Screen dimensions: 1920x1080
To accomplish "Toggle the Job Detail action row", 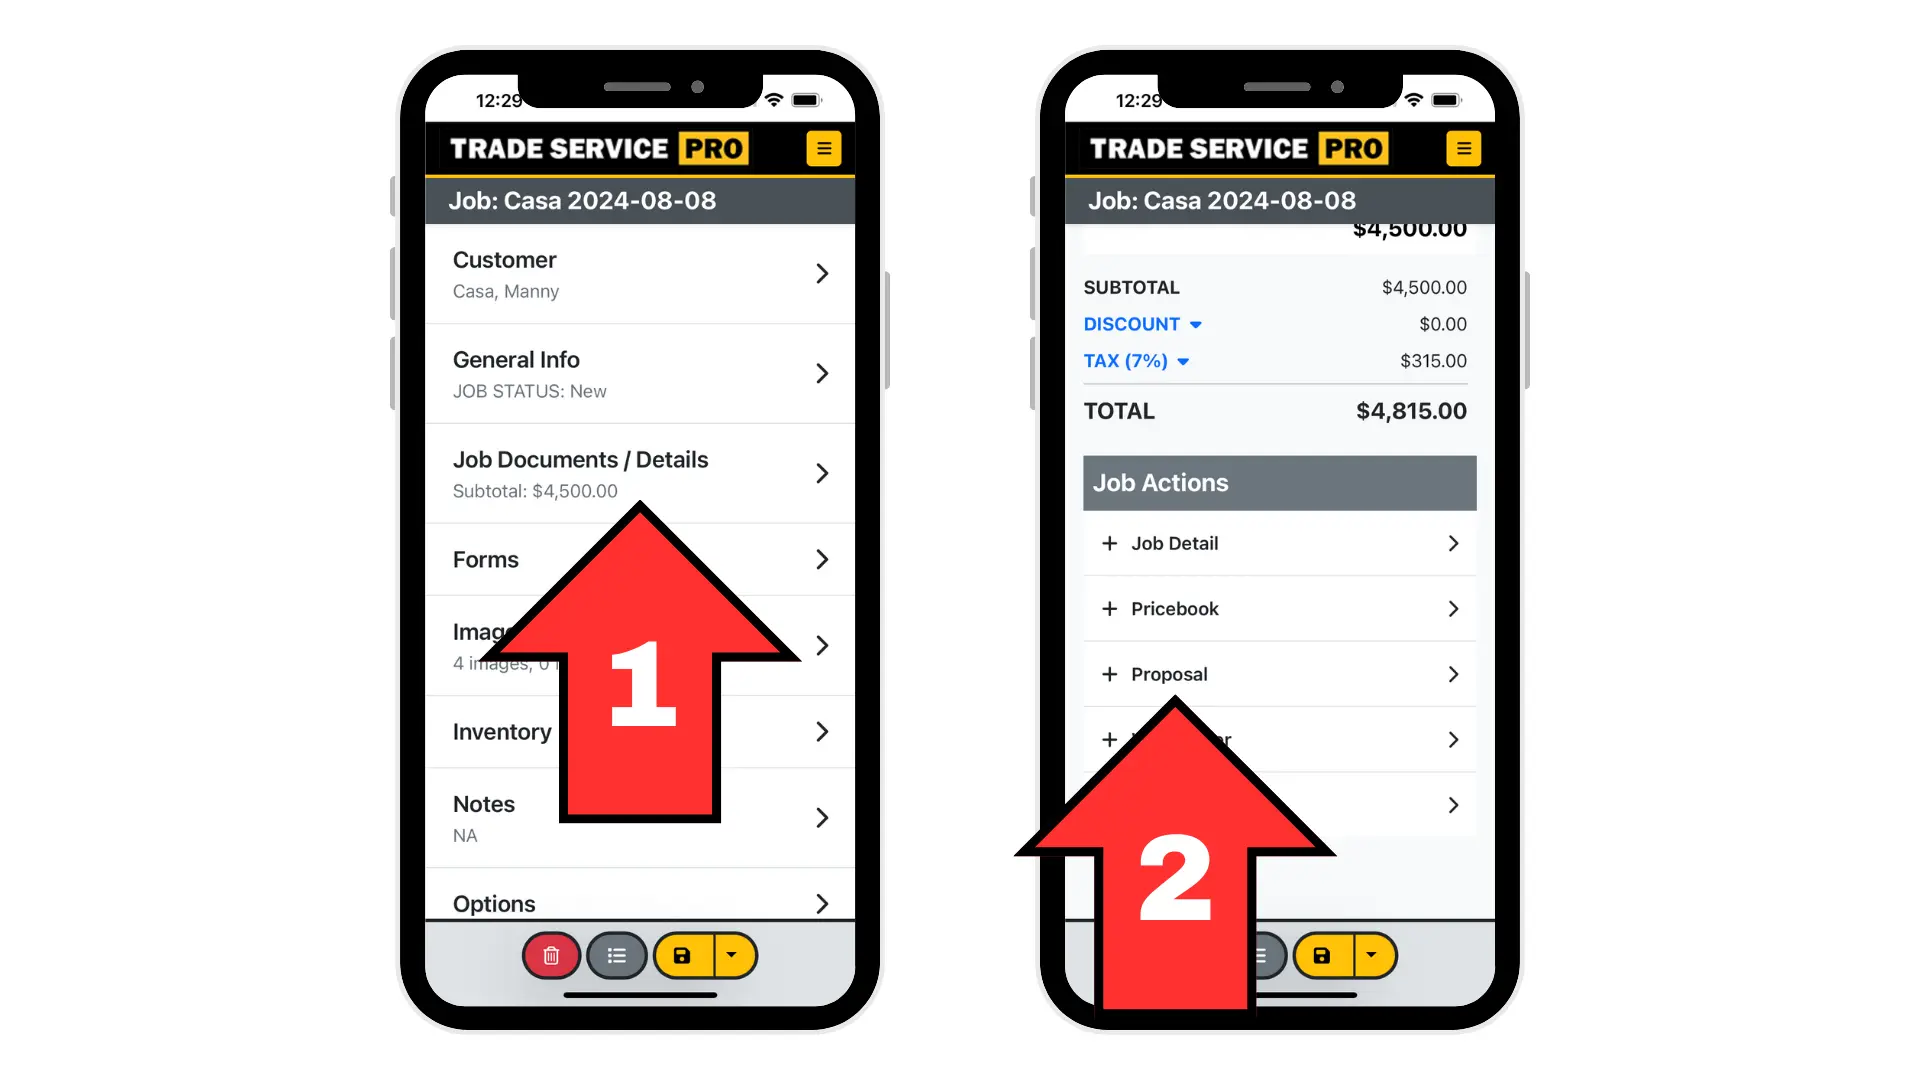I will pyautogui.click(x=1275, y=542).
